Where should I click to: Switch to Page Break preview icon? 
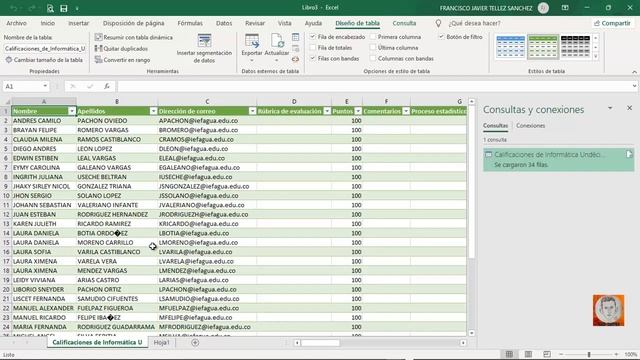(547, 354)
